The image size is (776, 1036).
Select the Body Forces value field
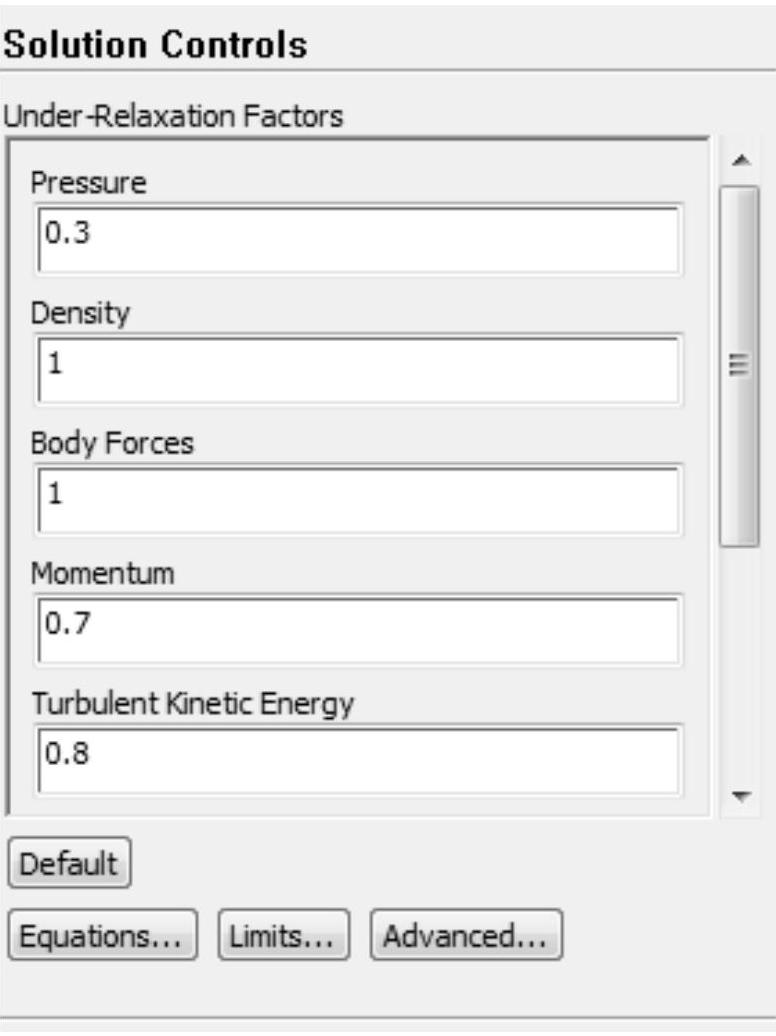pos(358,498)
